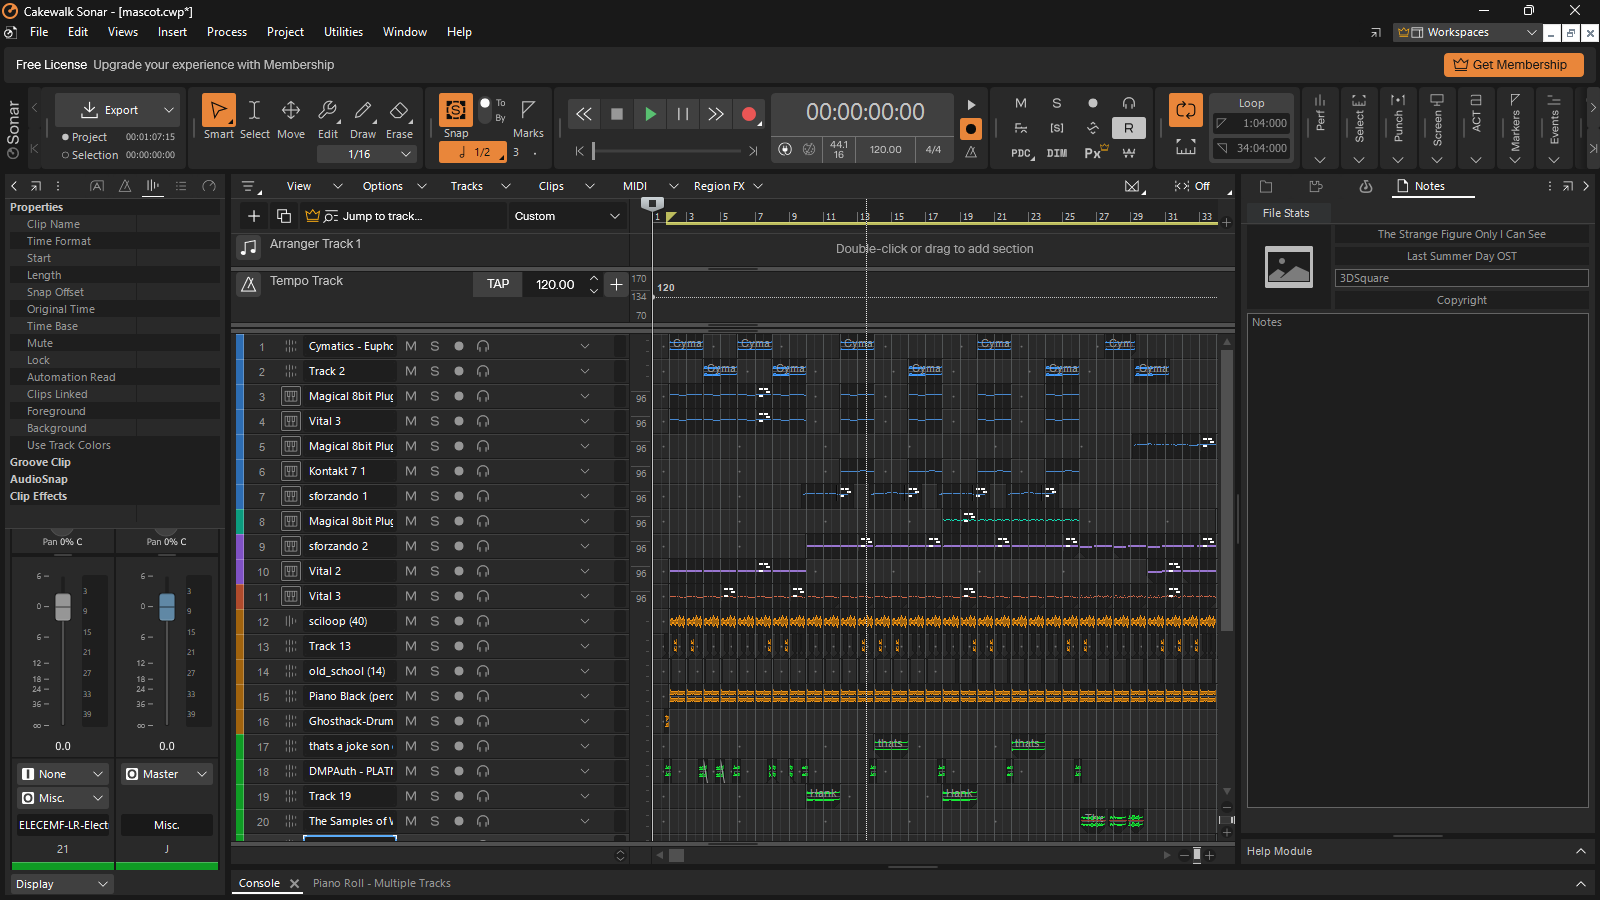The image size is (1600, 900).
Task: Toggle the Snap to grid button
Action: (x=455, y=109)
